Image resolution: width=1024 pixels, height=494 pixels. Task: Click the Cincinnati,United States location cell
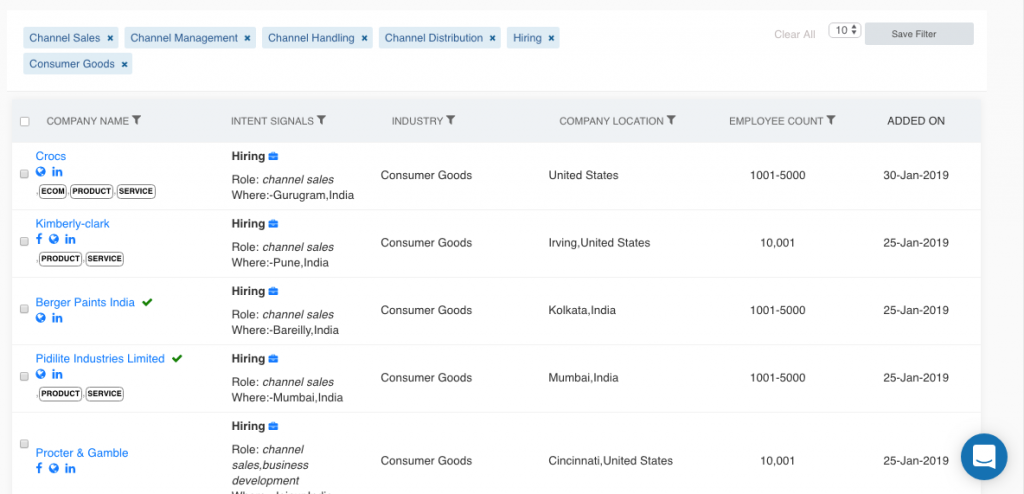point(611,461)
